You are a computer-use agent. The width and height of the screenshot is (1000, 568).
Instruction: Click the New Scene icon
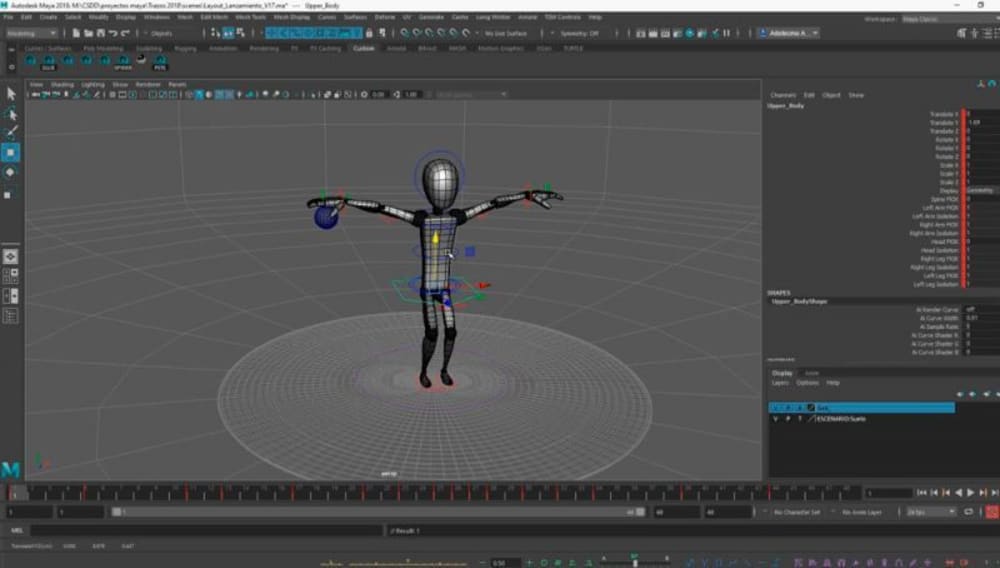click(x=76, y=33)
